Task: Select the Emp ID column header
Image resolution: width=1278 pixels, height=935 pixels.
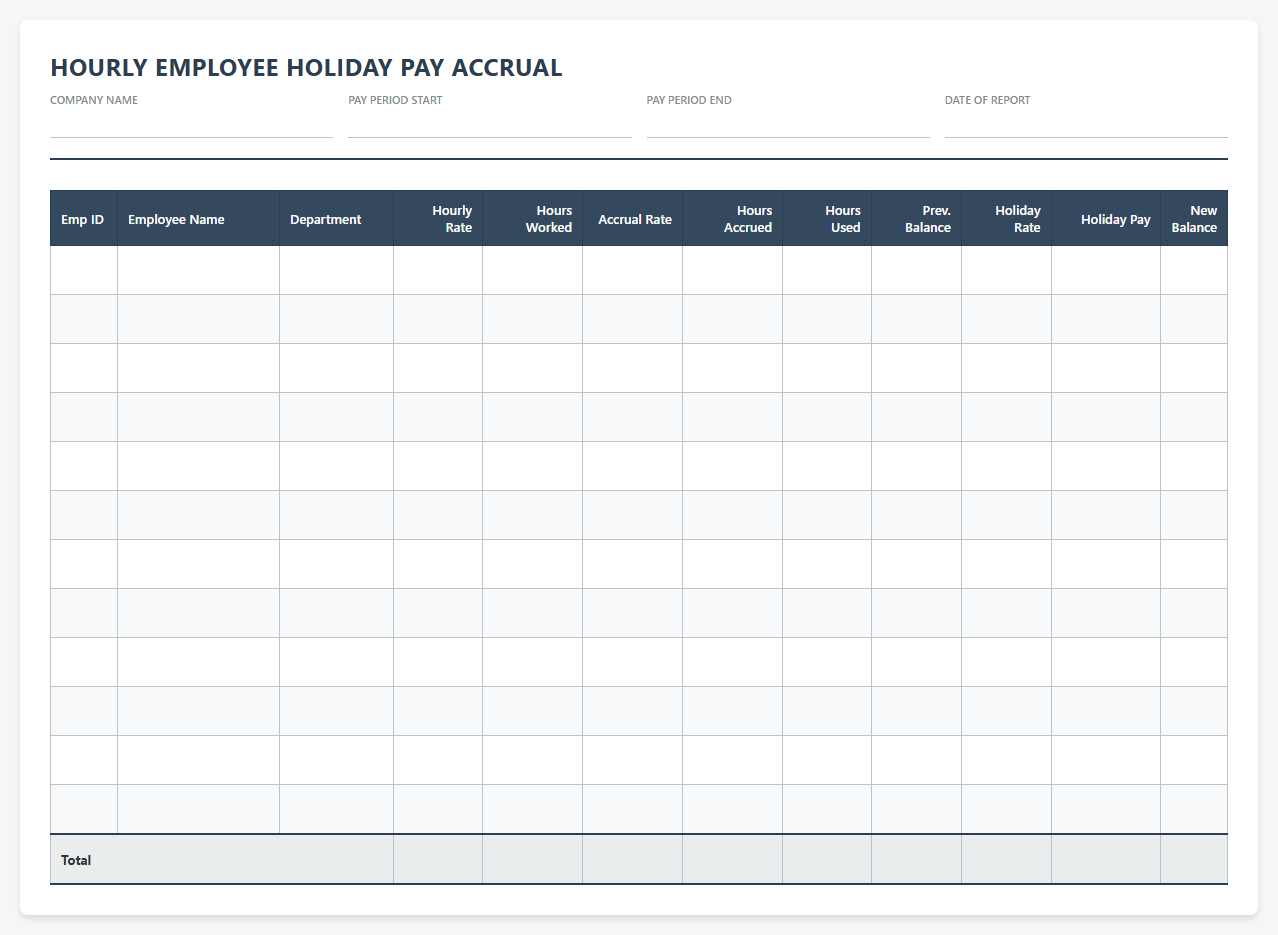Action: [x=84, y=219]
